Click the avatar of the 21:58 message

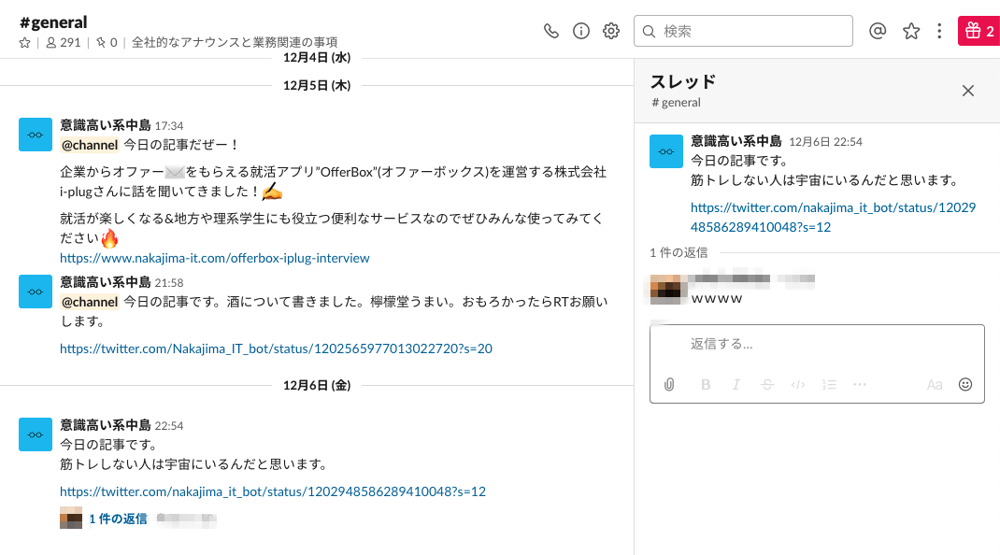pos(35,292)
